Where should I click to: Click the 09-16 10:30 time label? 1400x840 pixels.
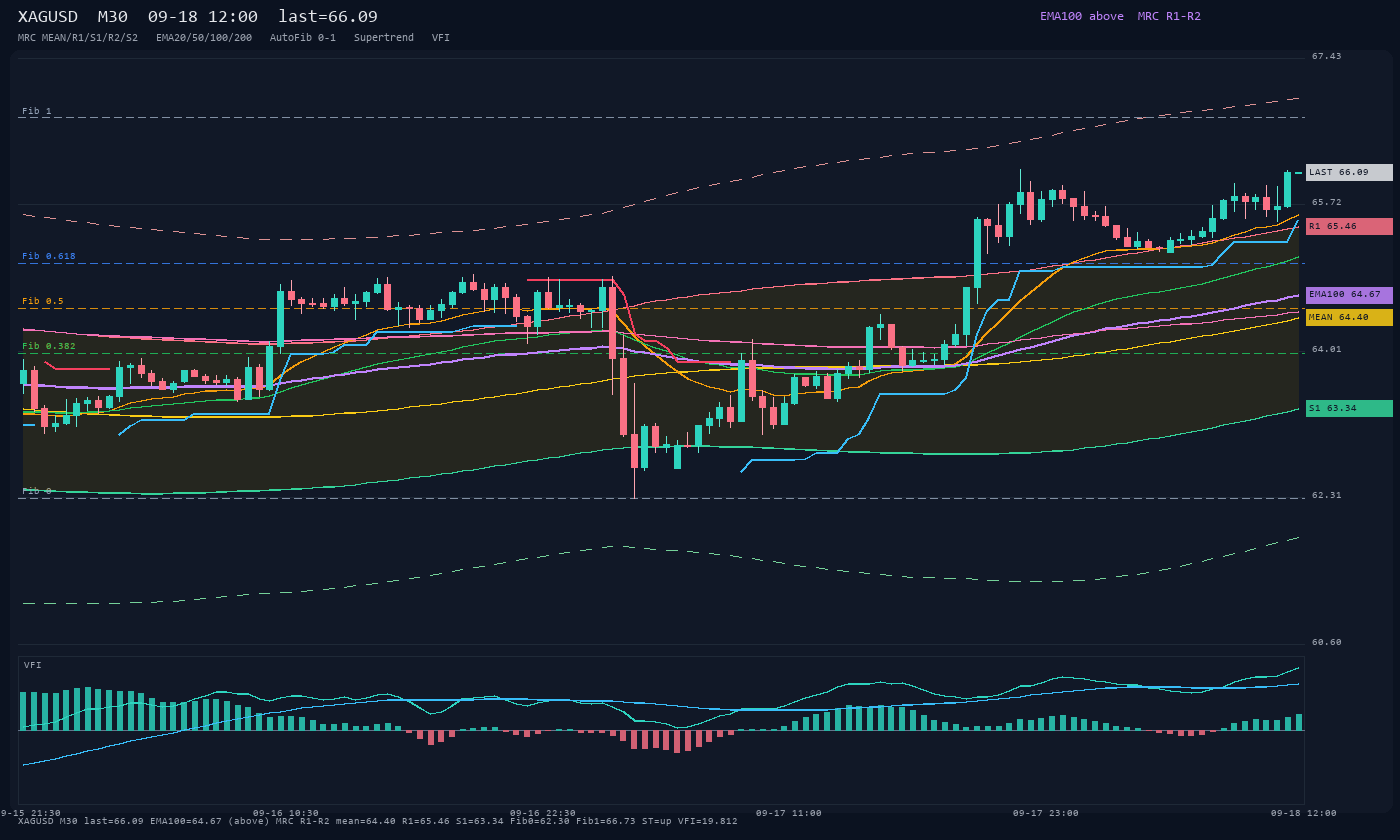(286, 813)
